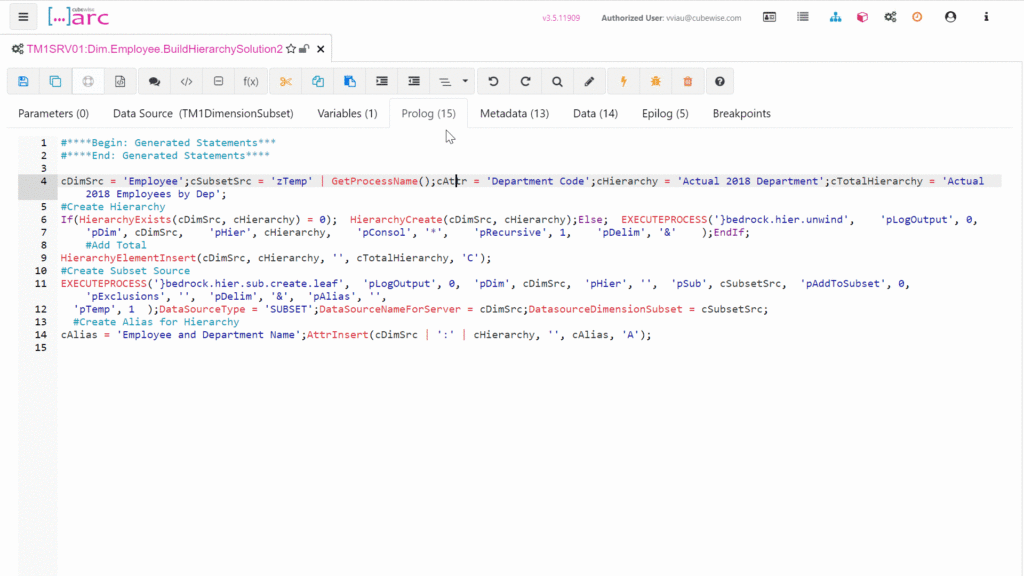Viewport: 1024px width, 576px height.
Task: Open the Breakpoints tab
Action: pyautogui.click(x=741, y=114)
